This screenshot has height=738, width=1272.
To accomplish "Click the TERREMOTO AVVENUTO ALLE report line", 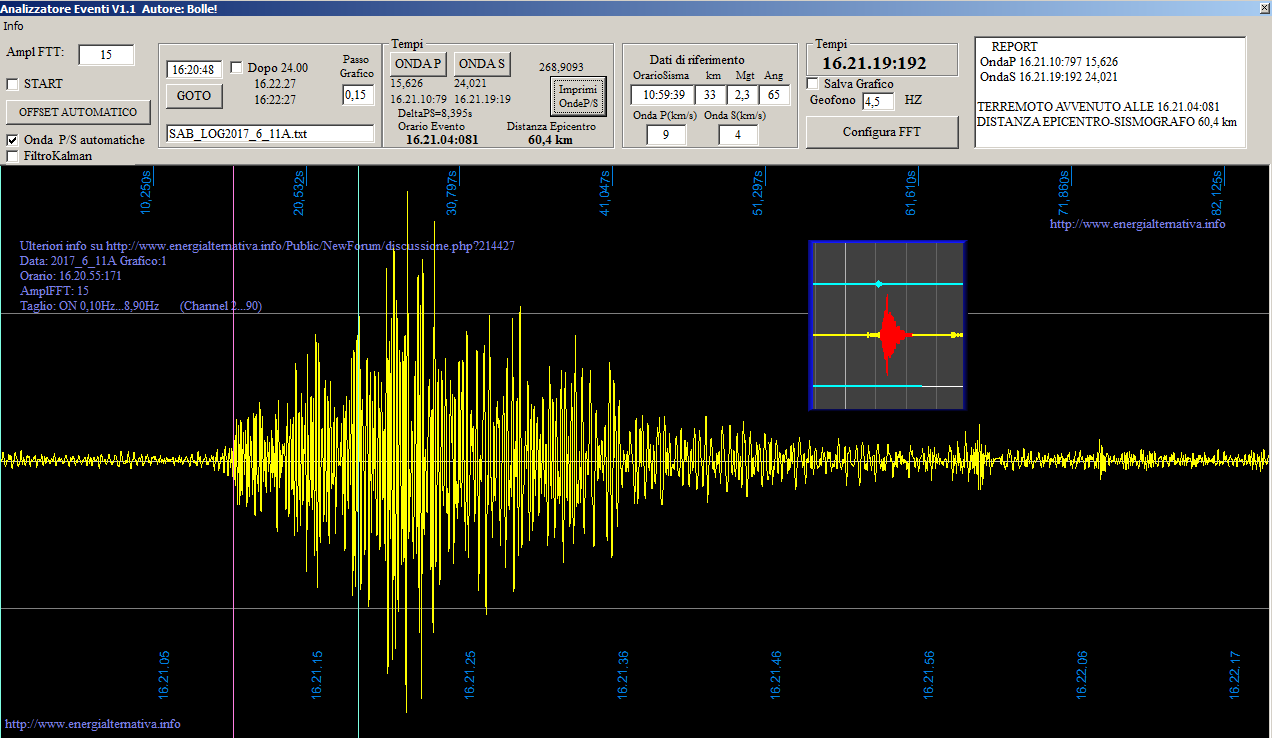I will click(1098, 107).
